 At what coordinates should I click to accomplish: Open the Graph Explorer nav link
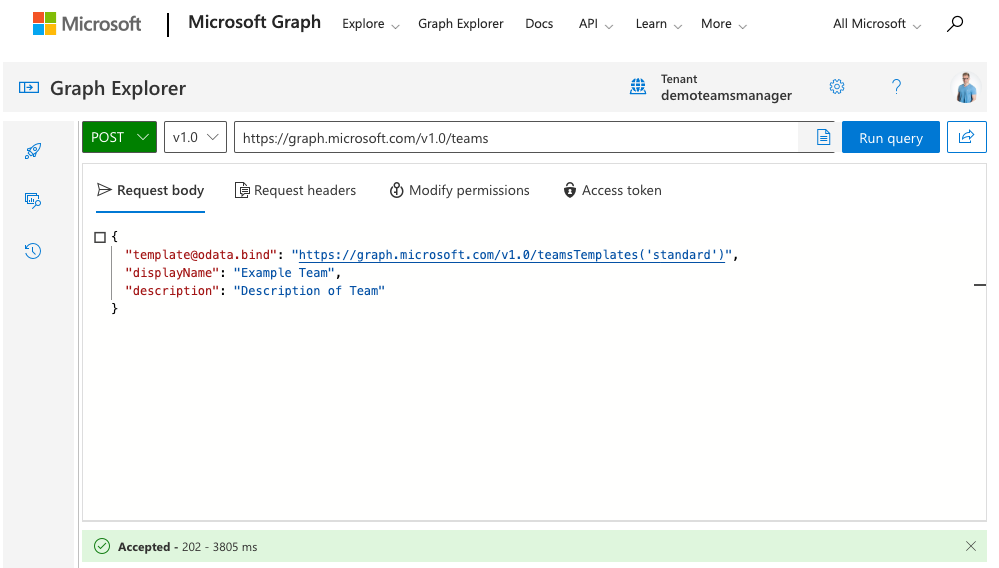click(461, 24)
